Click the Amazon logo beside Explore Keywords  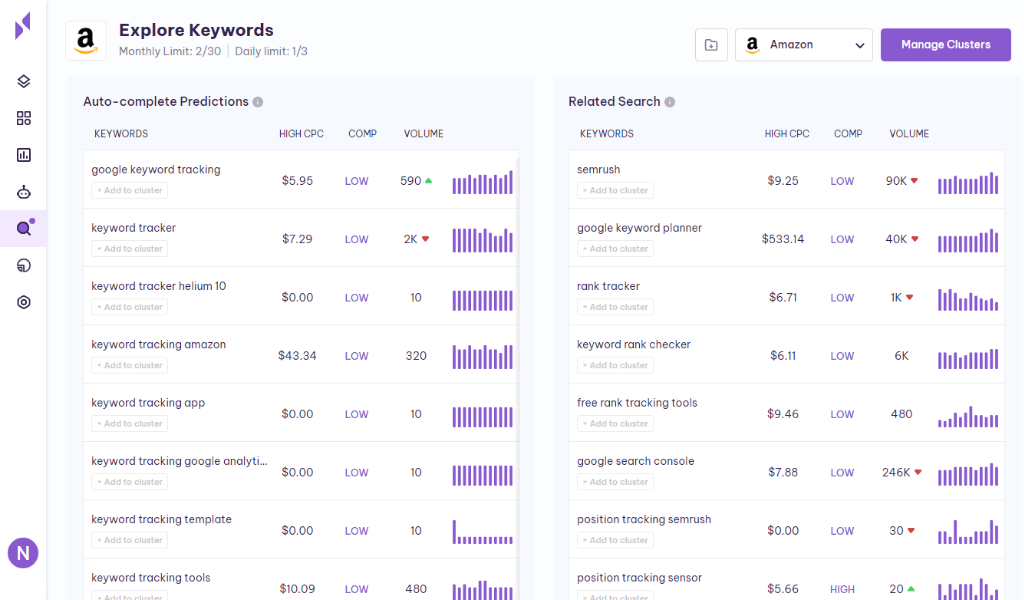(x=86, y=40)
